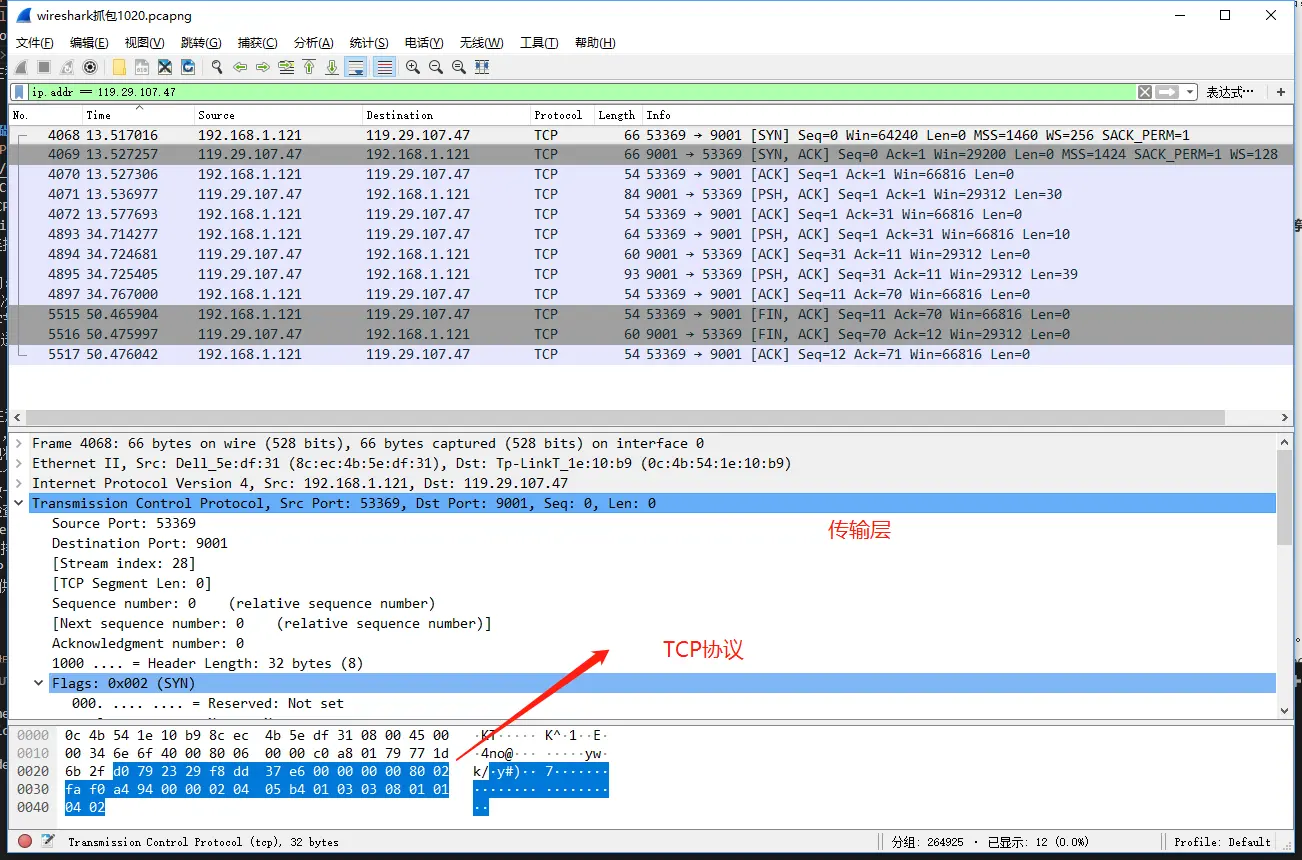
Task: Click the Restart current capture icon
Action: coord(67,67)
